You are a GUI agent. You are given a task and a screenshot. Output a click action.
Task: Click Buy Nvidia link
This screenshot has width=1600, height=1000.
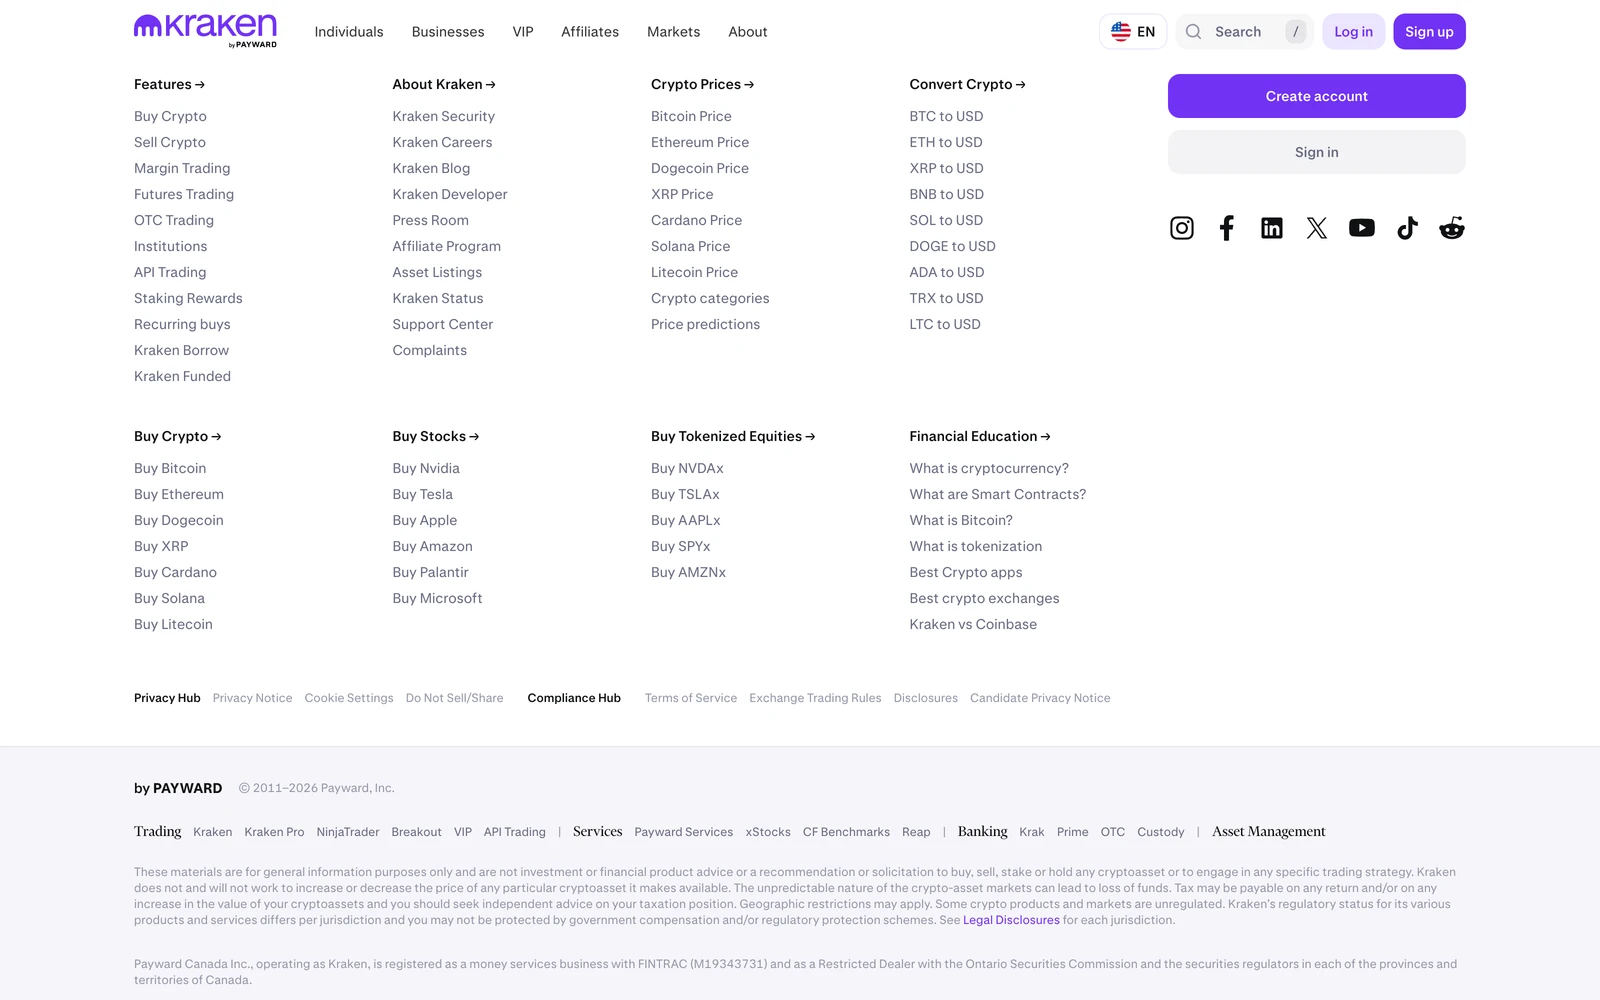click(x=426, y=468)
